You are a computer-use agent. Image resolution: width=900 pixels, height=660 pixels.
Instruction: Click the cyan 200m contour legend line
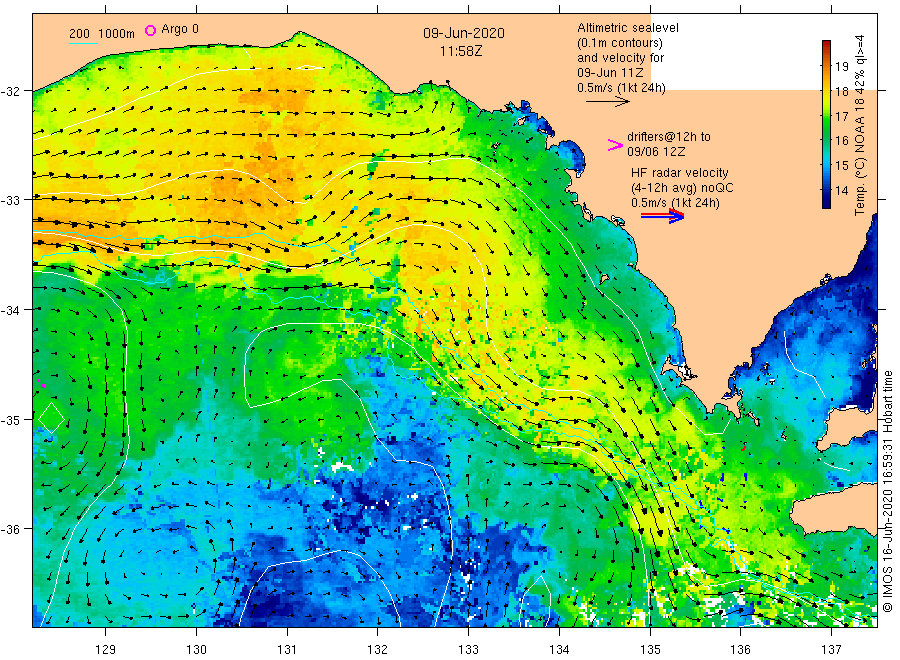pos(83,43)
